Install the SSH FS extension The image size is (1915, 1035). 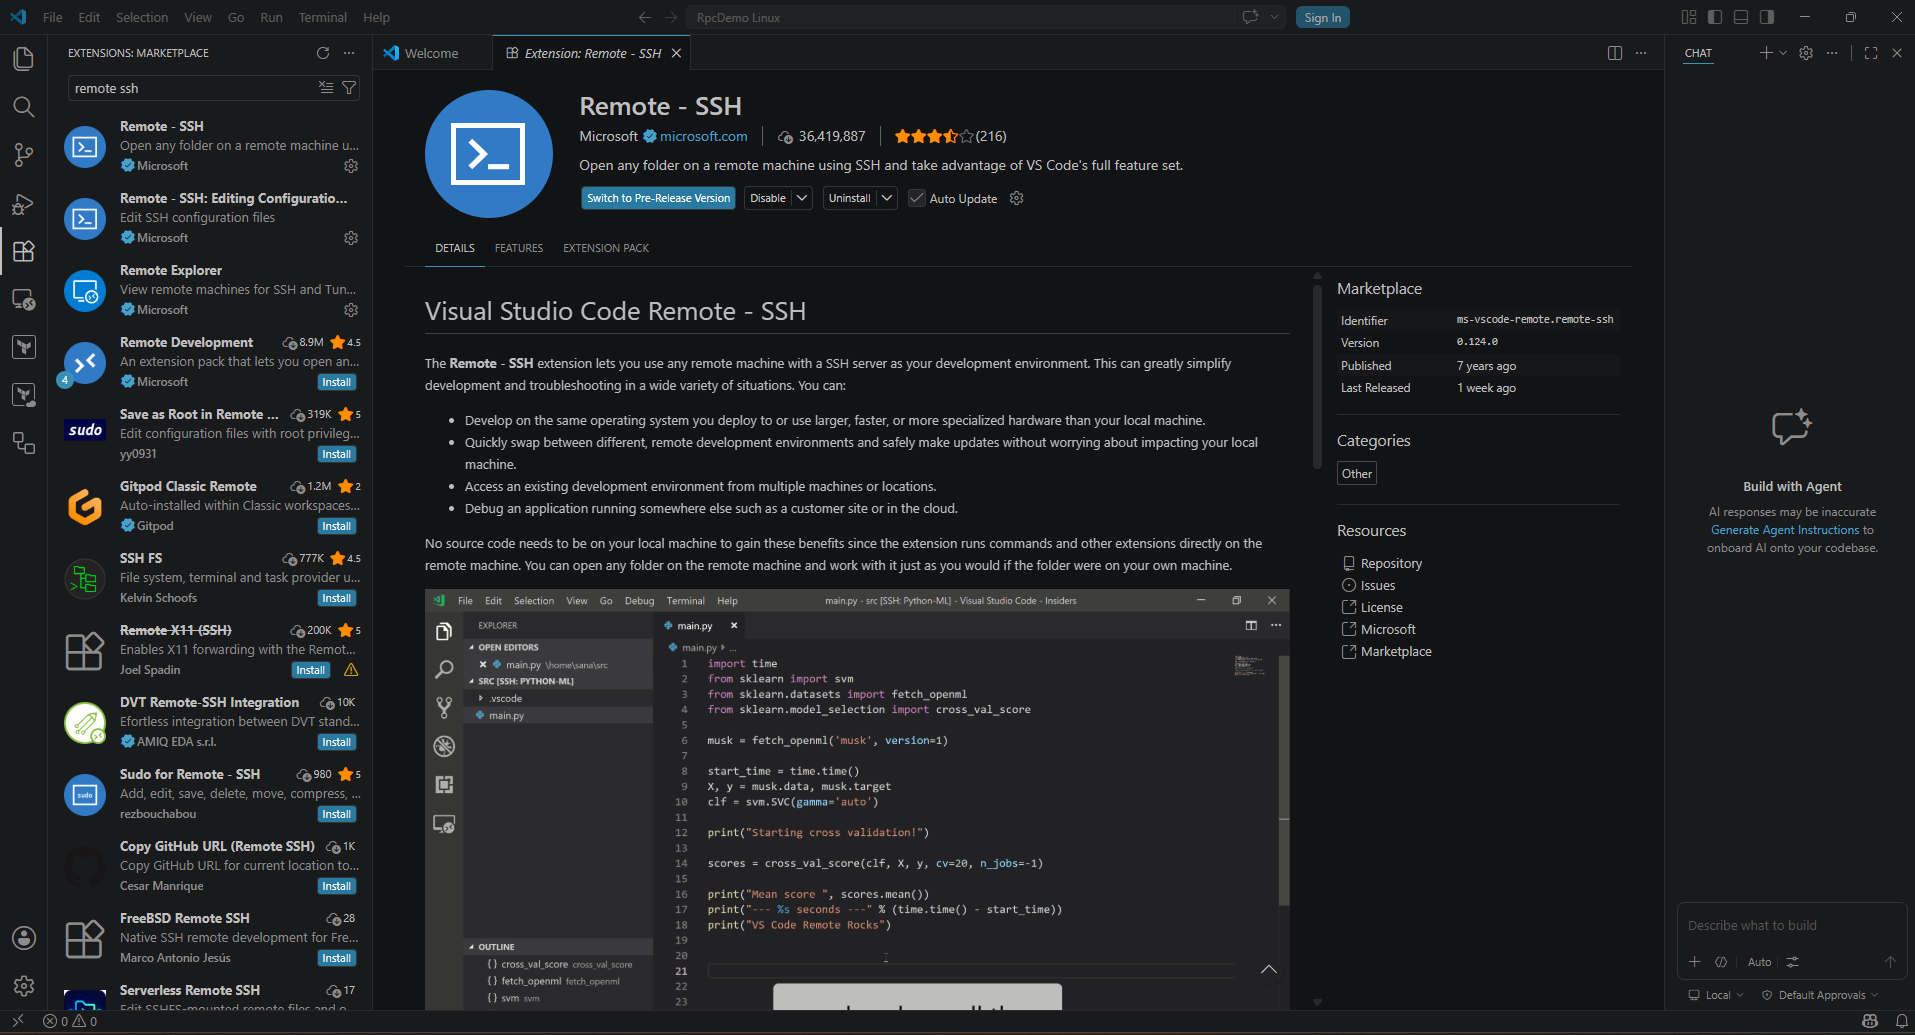337,598
